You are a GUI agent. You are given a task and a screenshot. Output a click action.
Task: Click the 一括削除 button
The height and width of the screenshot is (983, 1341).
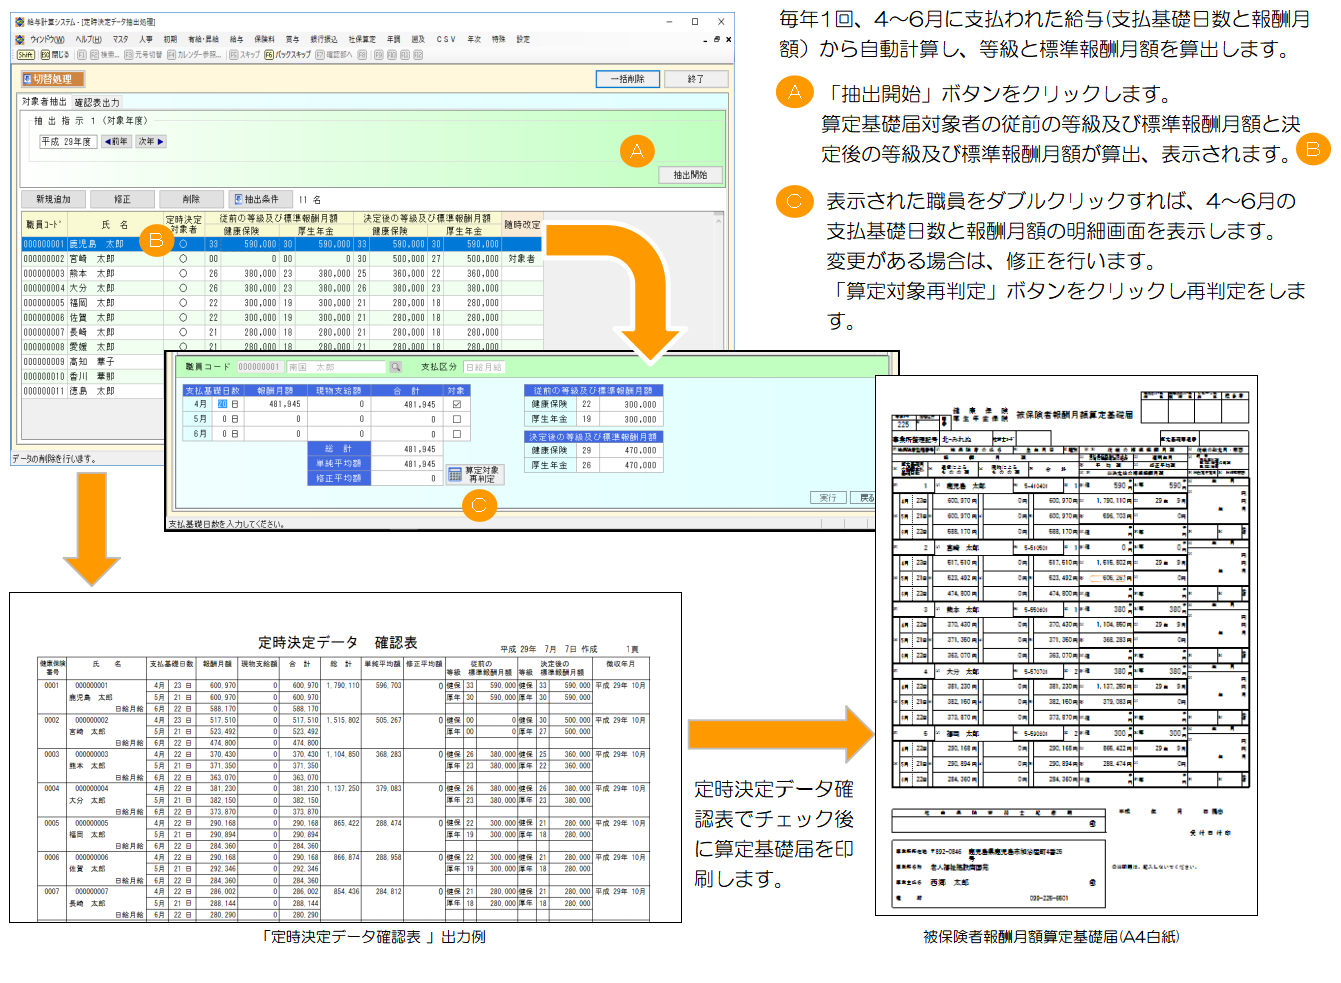click(x=628, y=79)
